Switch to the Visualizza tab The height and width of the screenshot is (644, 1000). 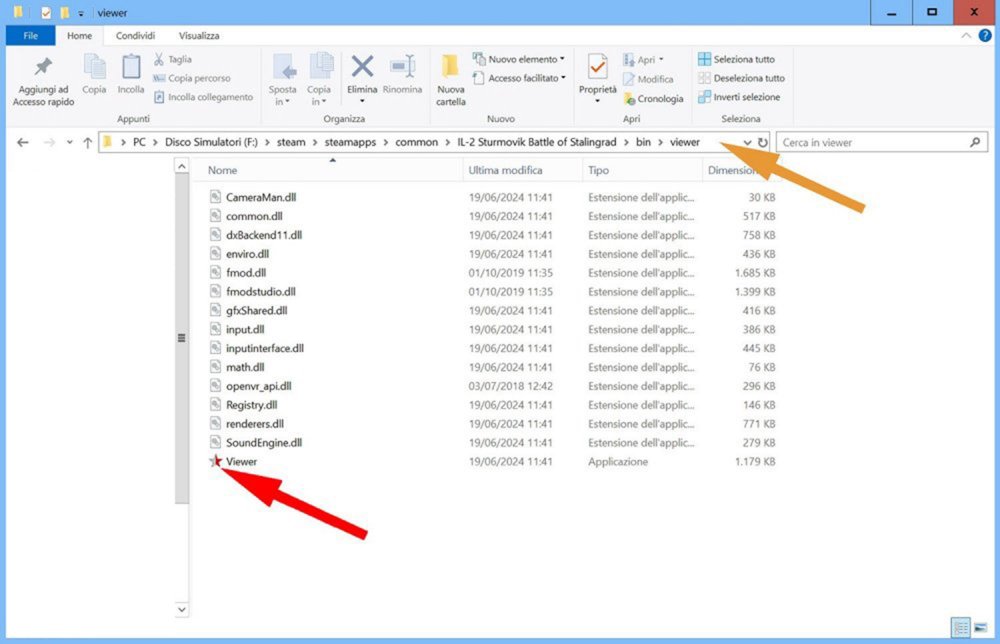click(x=199, y=36)
